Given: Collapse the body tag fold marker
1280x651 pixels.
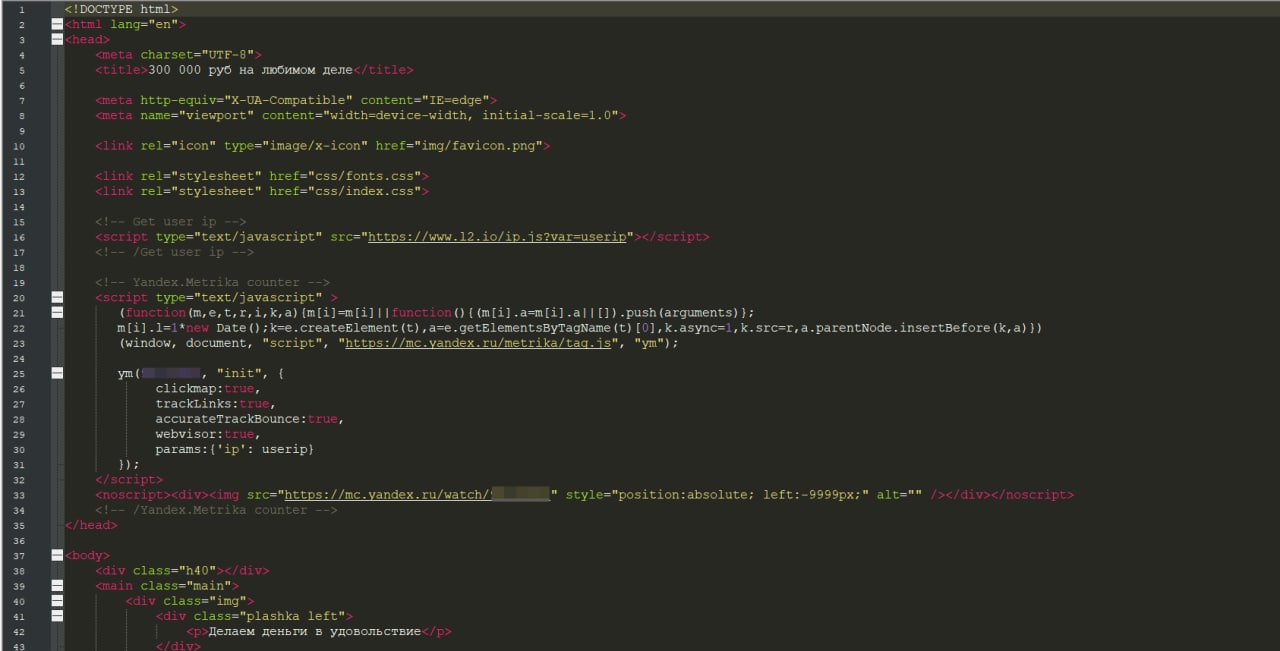Looking at the screenshot, I should pyautogui.click(x=57, y=555).
